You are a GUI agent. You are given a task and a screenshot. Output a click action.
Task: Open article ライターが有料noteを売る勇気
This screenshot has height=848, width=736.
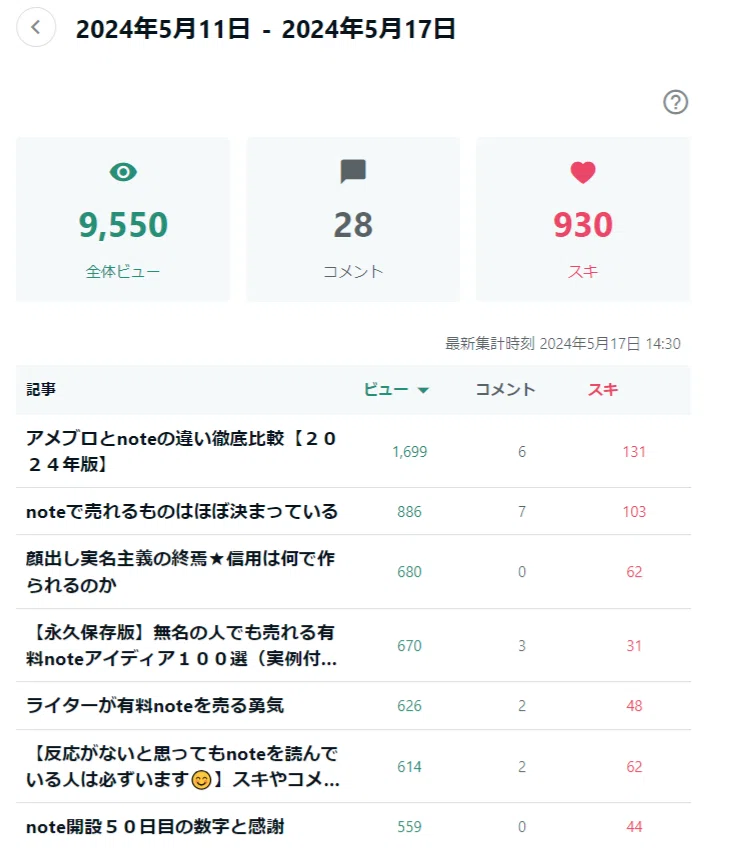click(155, 705)
